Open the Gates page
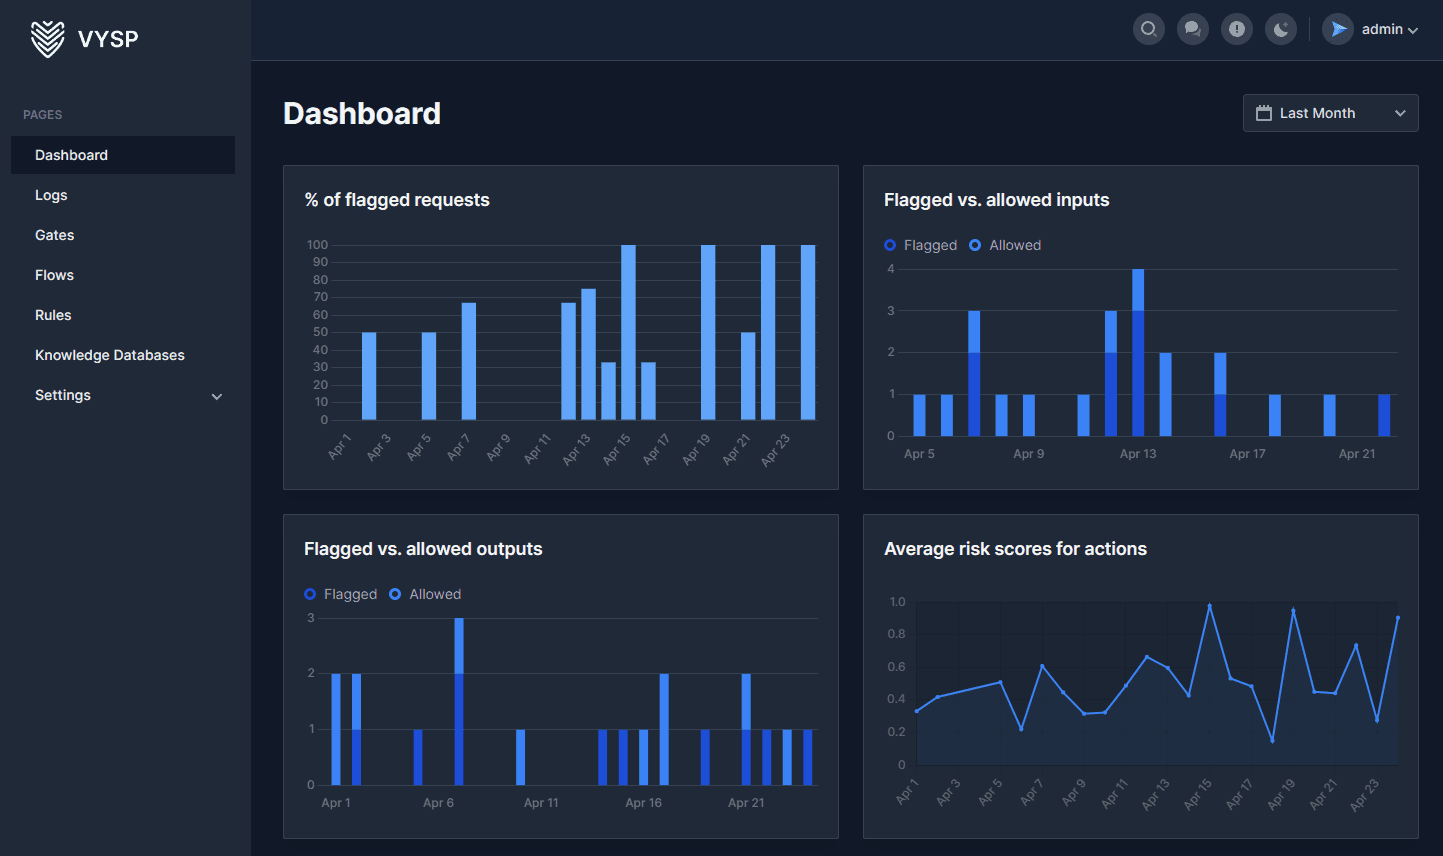The width and height of the screenshot is (1443, 856). [55, 235]
